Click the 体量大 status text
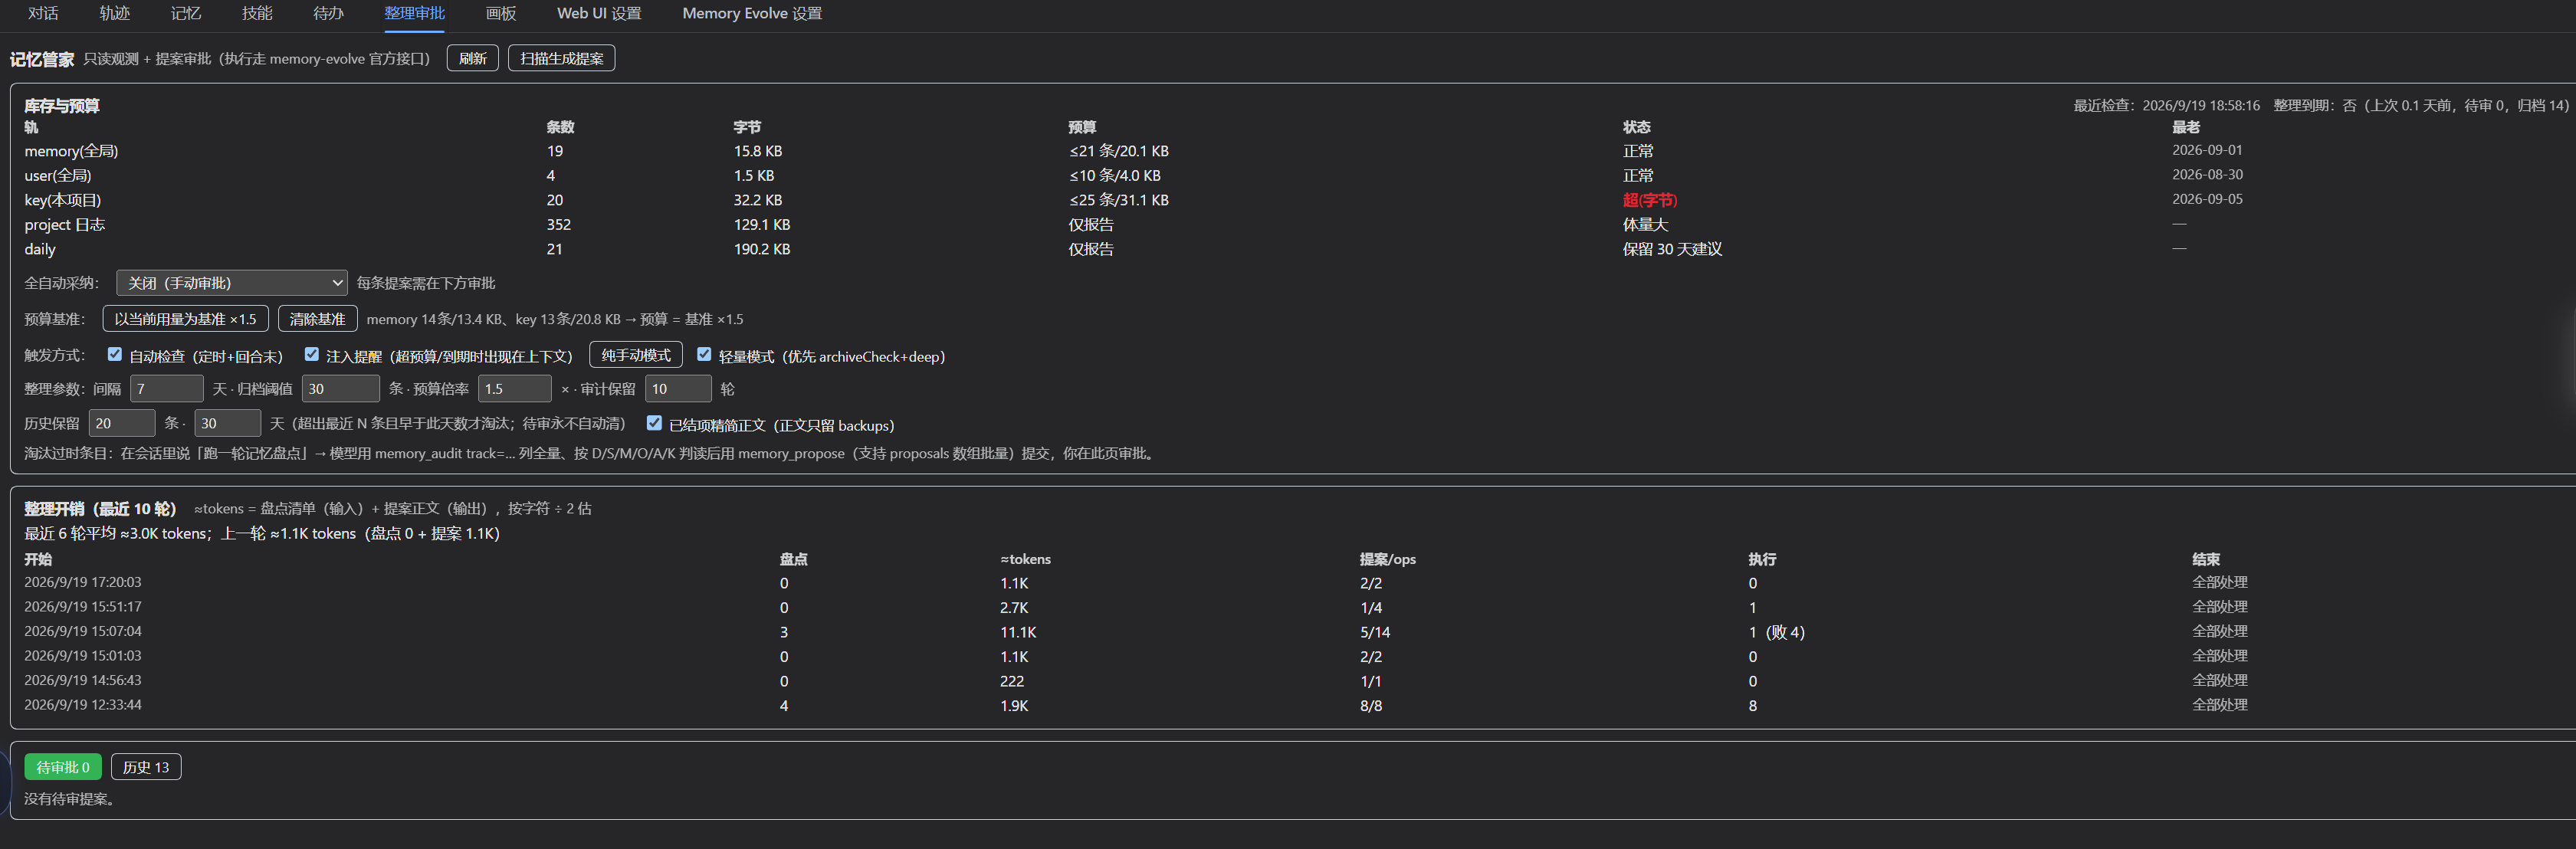Image resolution: width=2576 pixels, height=849 pixels. tap(1645, 225)
